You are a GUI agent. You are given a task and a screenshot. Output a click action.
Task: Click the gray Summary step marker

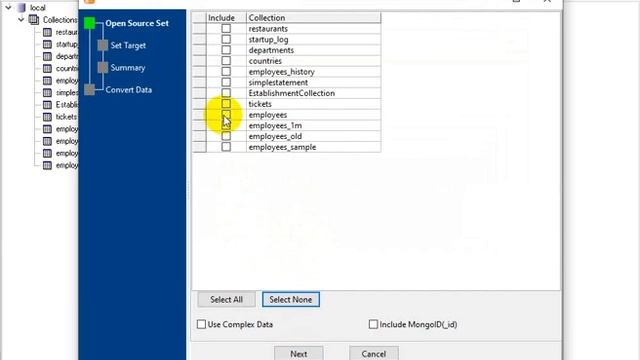pyautogui.click(x=103, y=68)
